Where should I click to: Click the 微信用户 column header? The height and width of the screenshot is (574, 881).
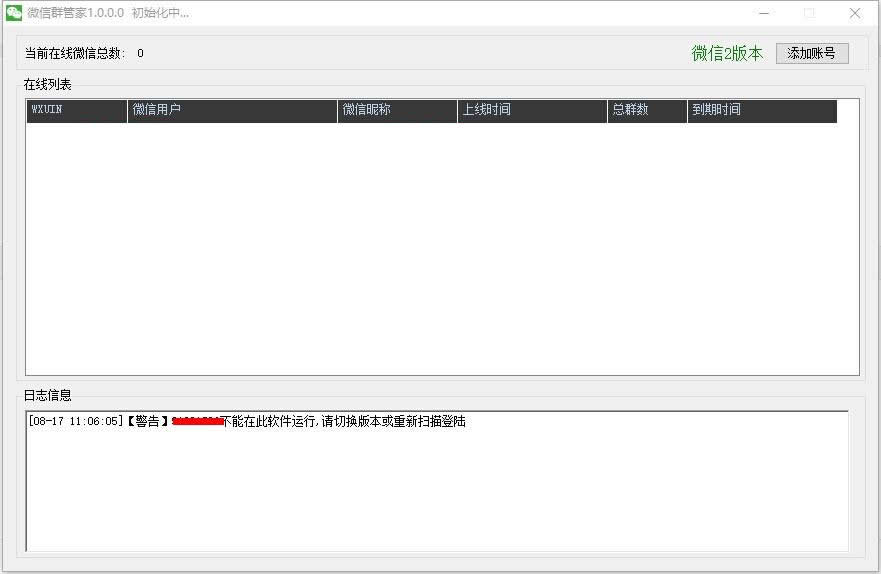pyautogui.click(x=232, y=110)
